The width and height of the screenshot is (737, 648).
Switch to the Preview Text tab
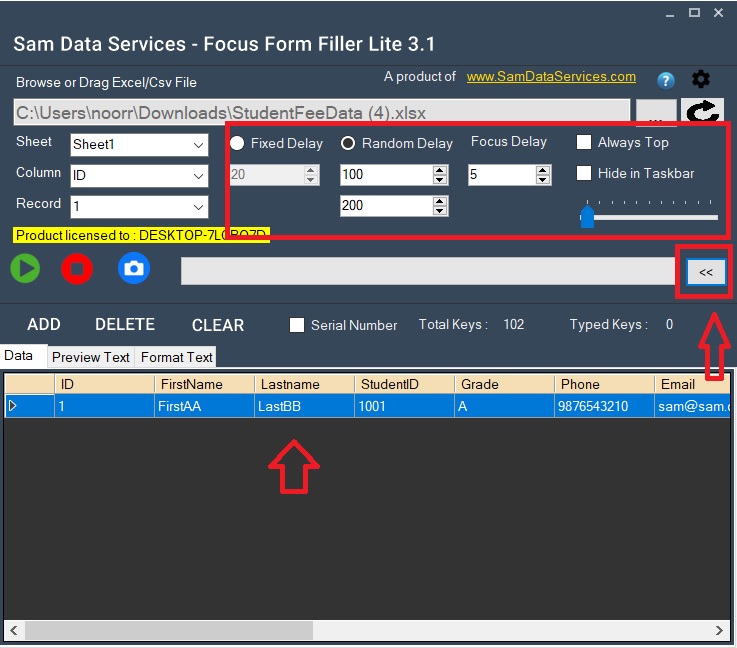(x=91, y=357)
